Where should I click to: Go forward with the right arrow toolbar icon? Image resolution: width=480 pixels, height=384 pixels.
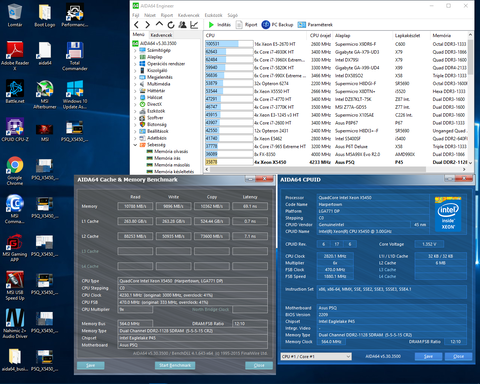148,25
